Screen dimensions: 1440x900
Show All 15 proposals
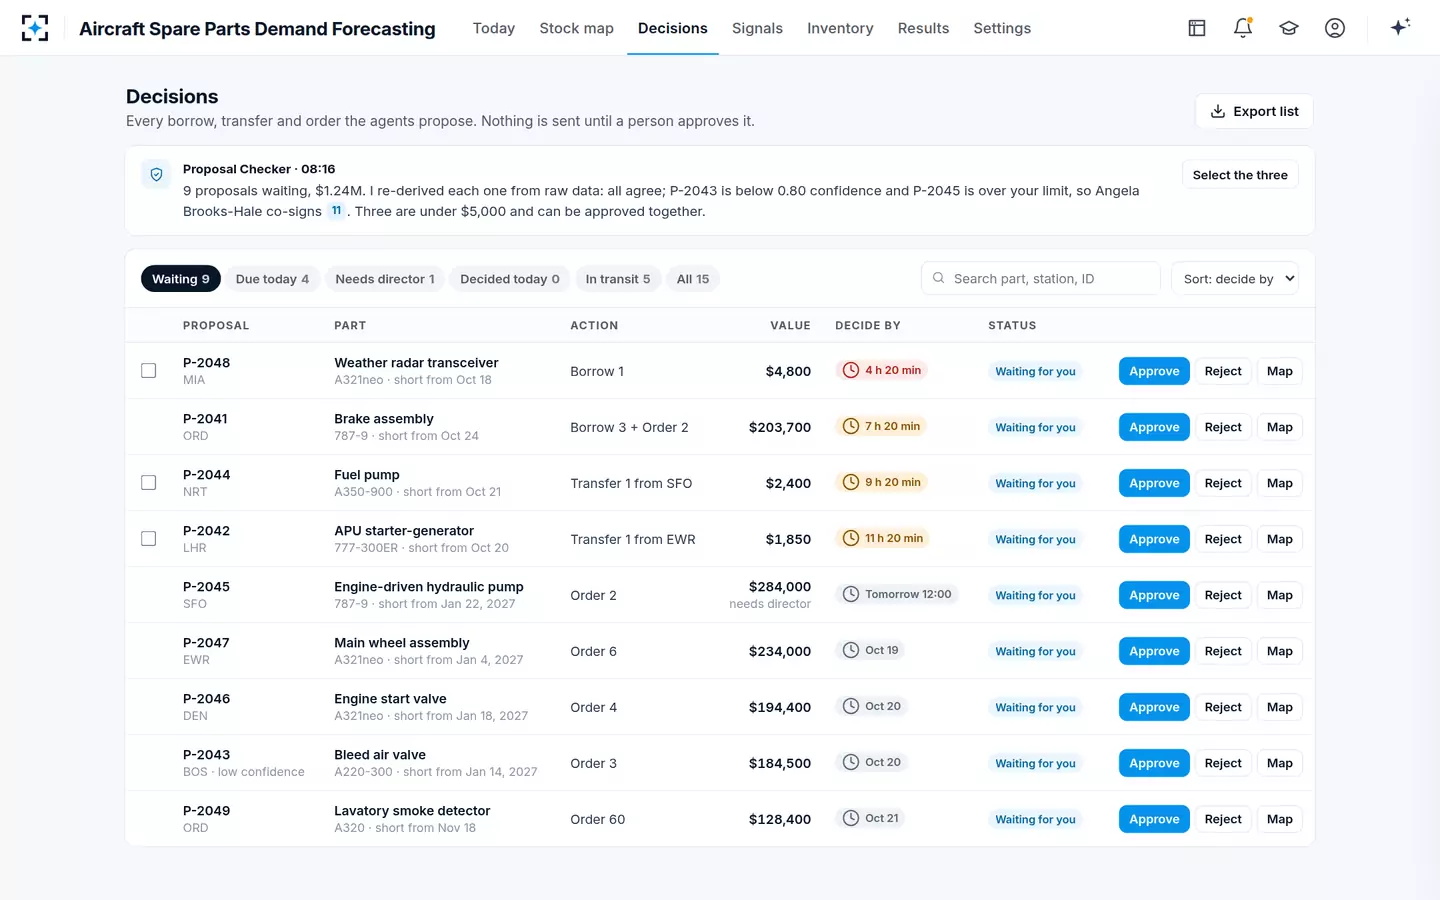[x=693, y=279]
